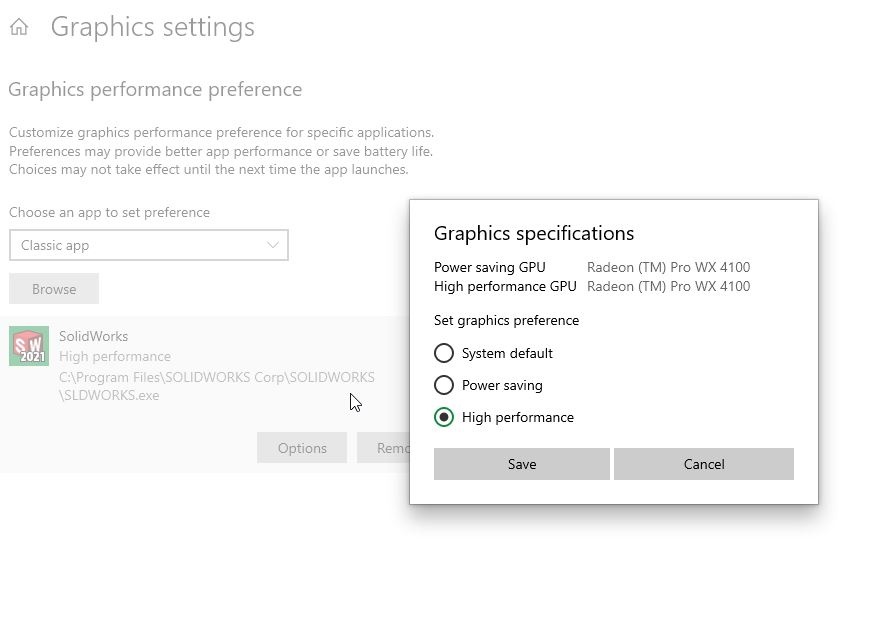
Task: Save the graphics preference
Action: pos(521,464)
